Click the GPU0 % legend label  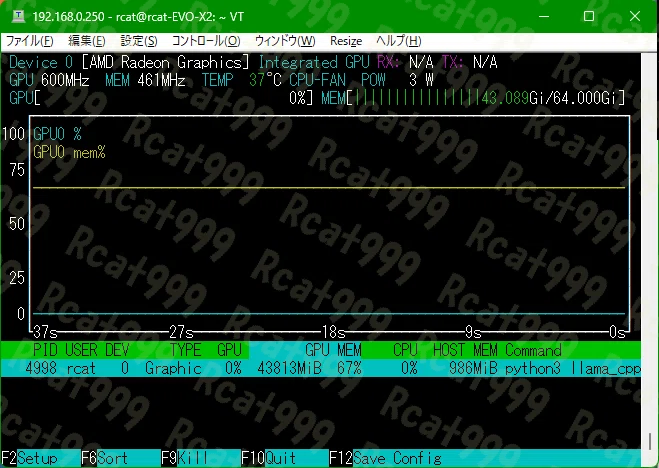(57, 134)
